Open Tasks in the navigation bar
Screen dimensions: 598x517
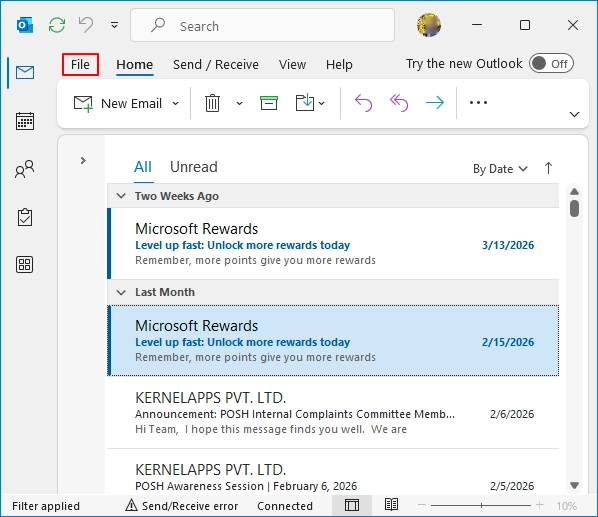[25, 217]
